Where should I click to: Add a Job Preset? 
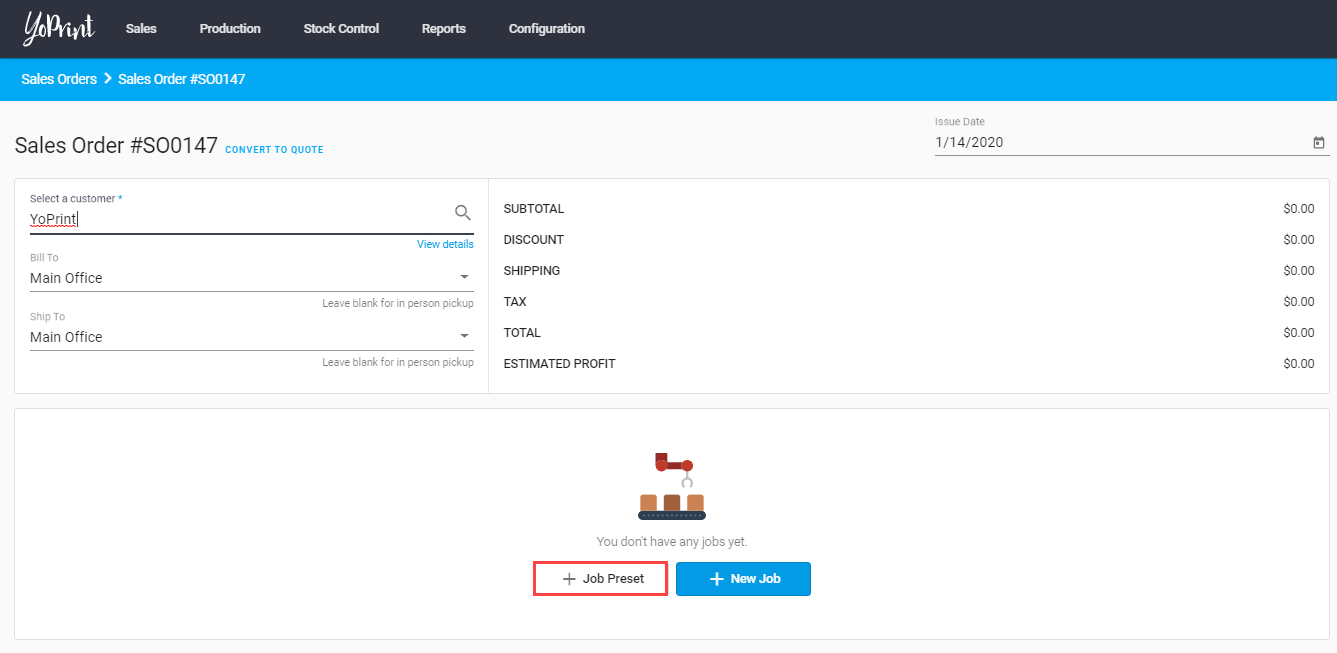[x=601, y=579]
